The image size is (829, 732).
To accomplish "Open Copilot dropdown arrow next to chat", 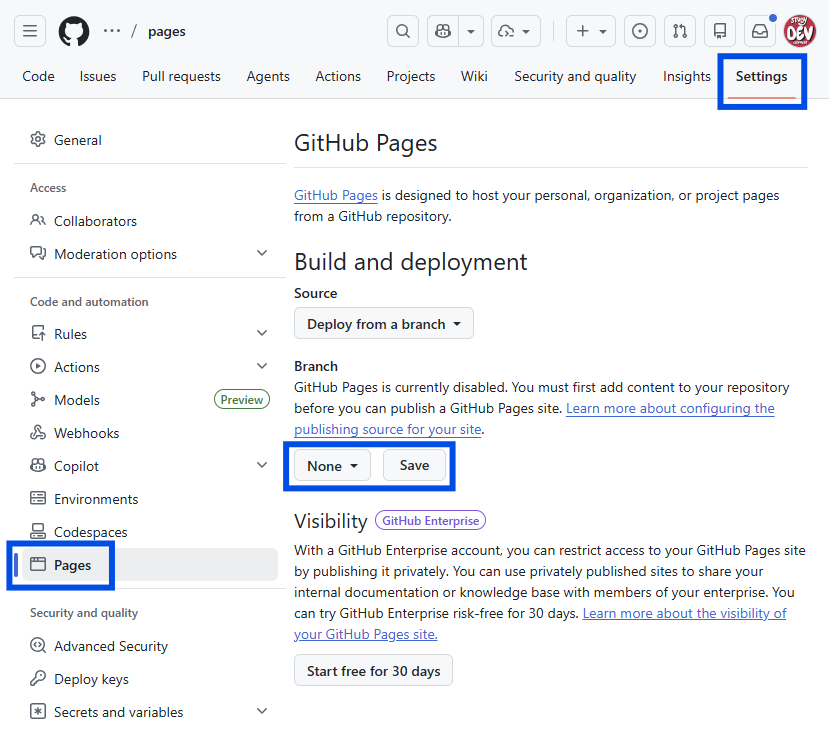I will [x=471, y=31].
